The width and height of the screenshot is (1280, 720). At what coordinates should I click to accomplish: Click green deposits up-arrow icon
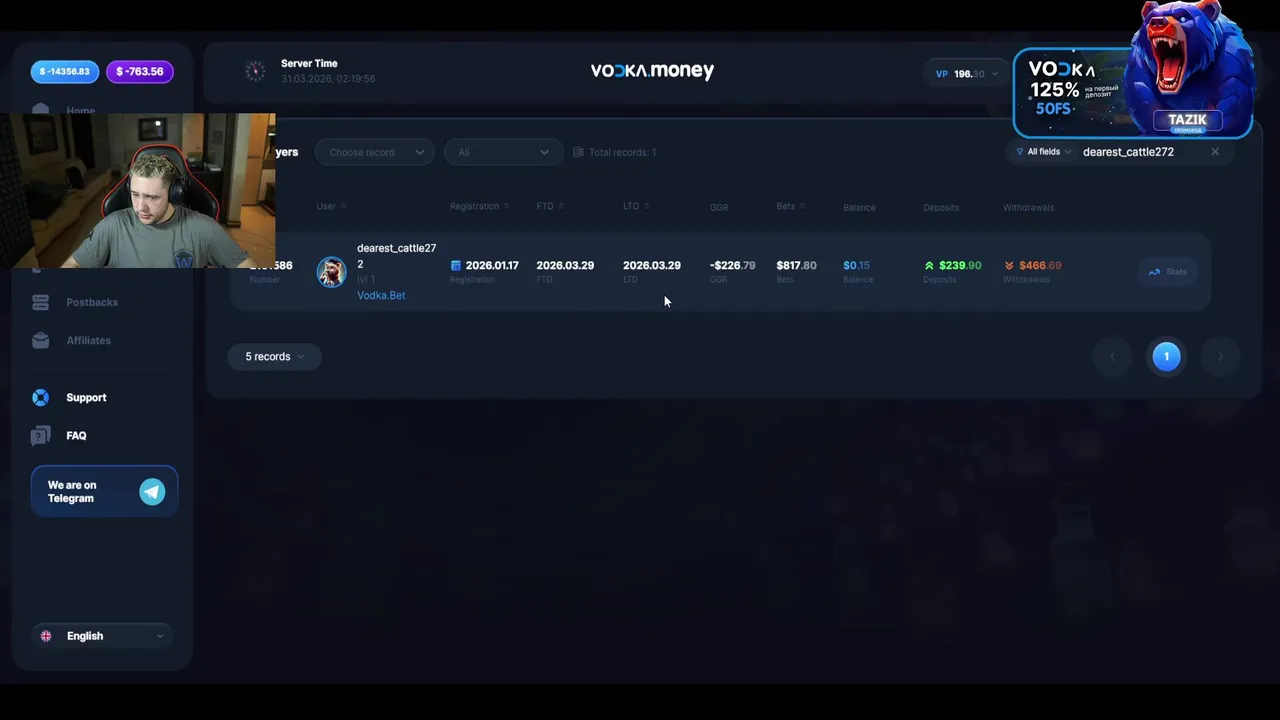coord(929,265)
